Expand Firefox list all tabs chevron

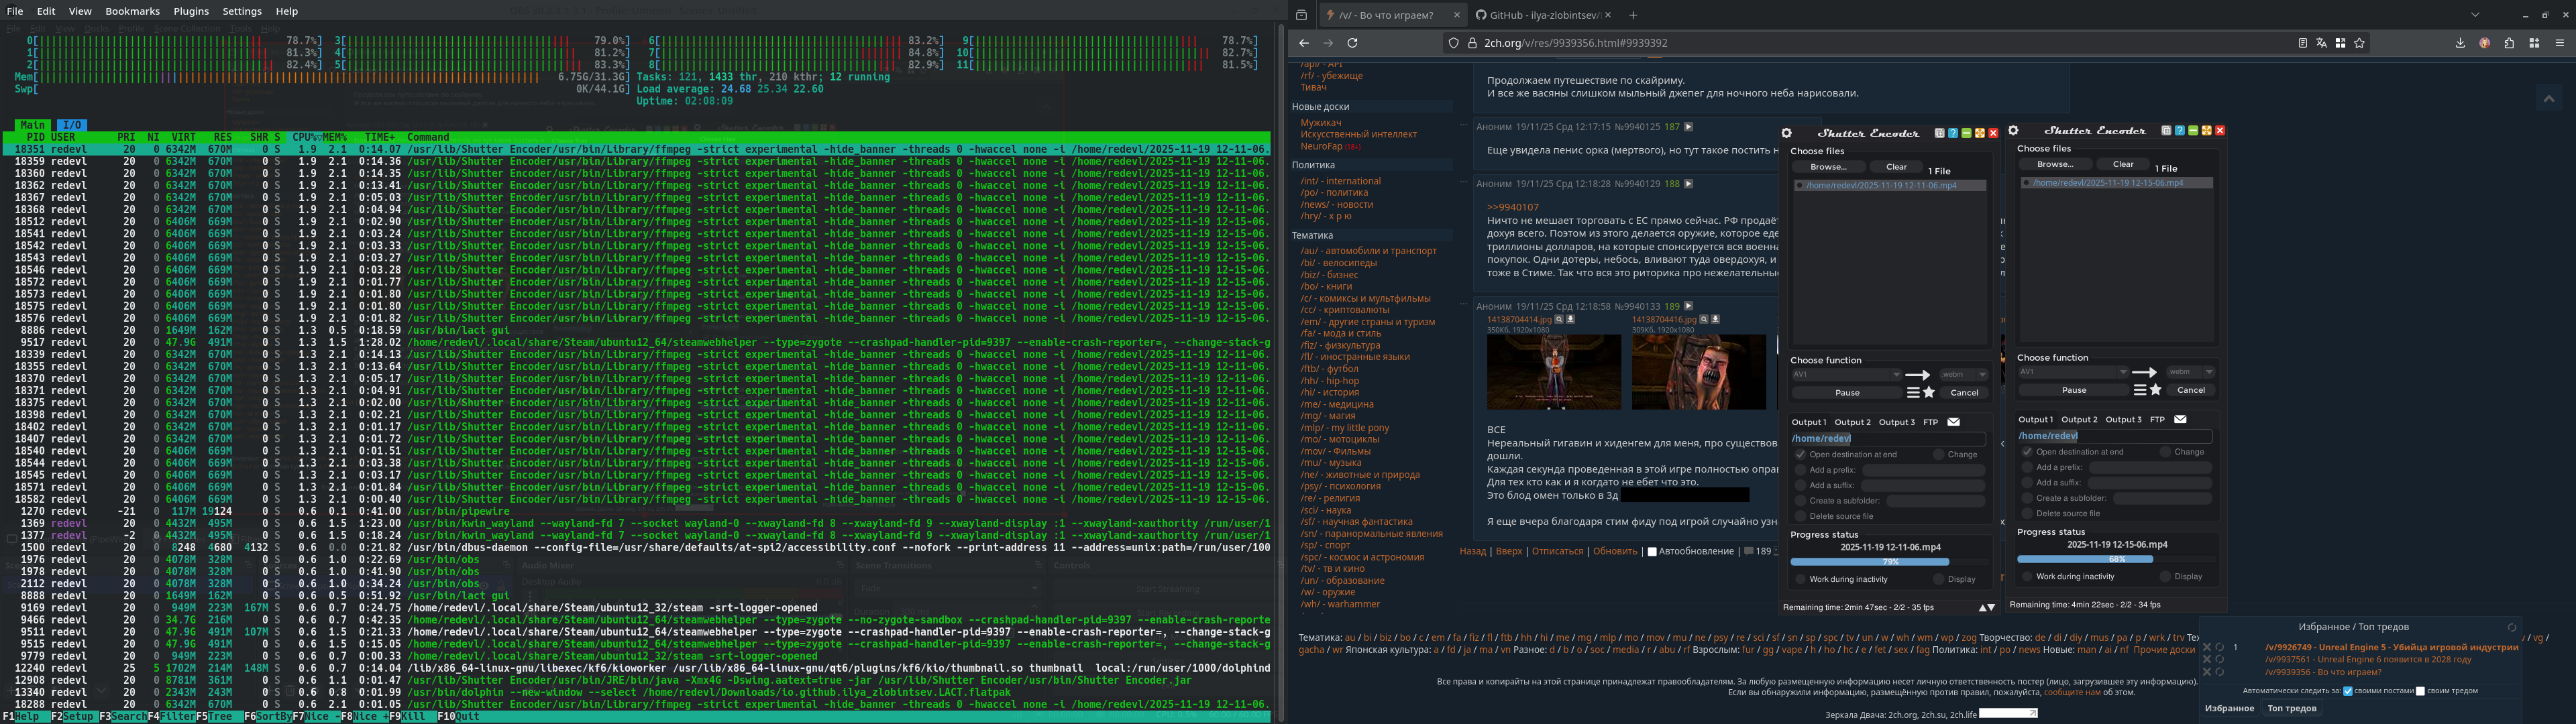(x=2475, y=15)
